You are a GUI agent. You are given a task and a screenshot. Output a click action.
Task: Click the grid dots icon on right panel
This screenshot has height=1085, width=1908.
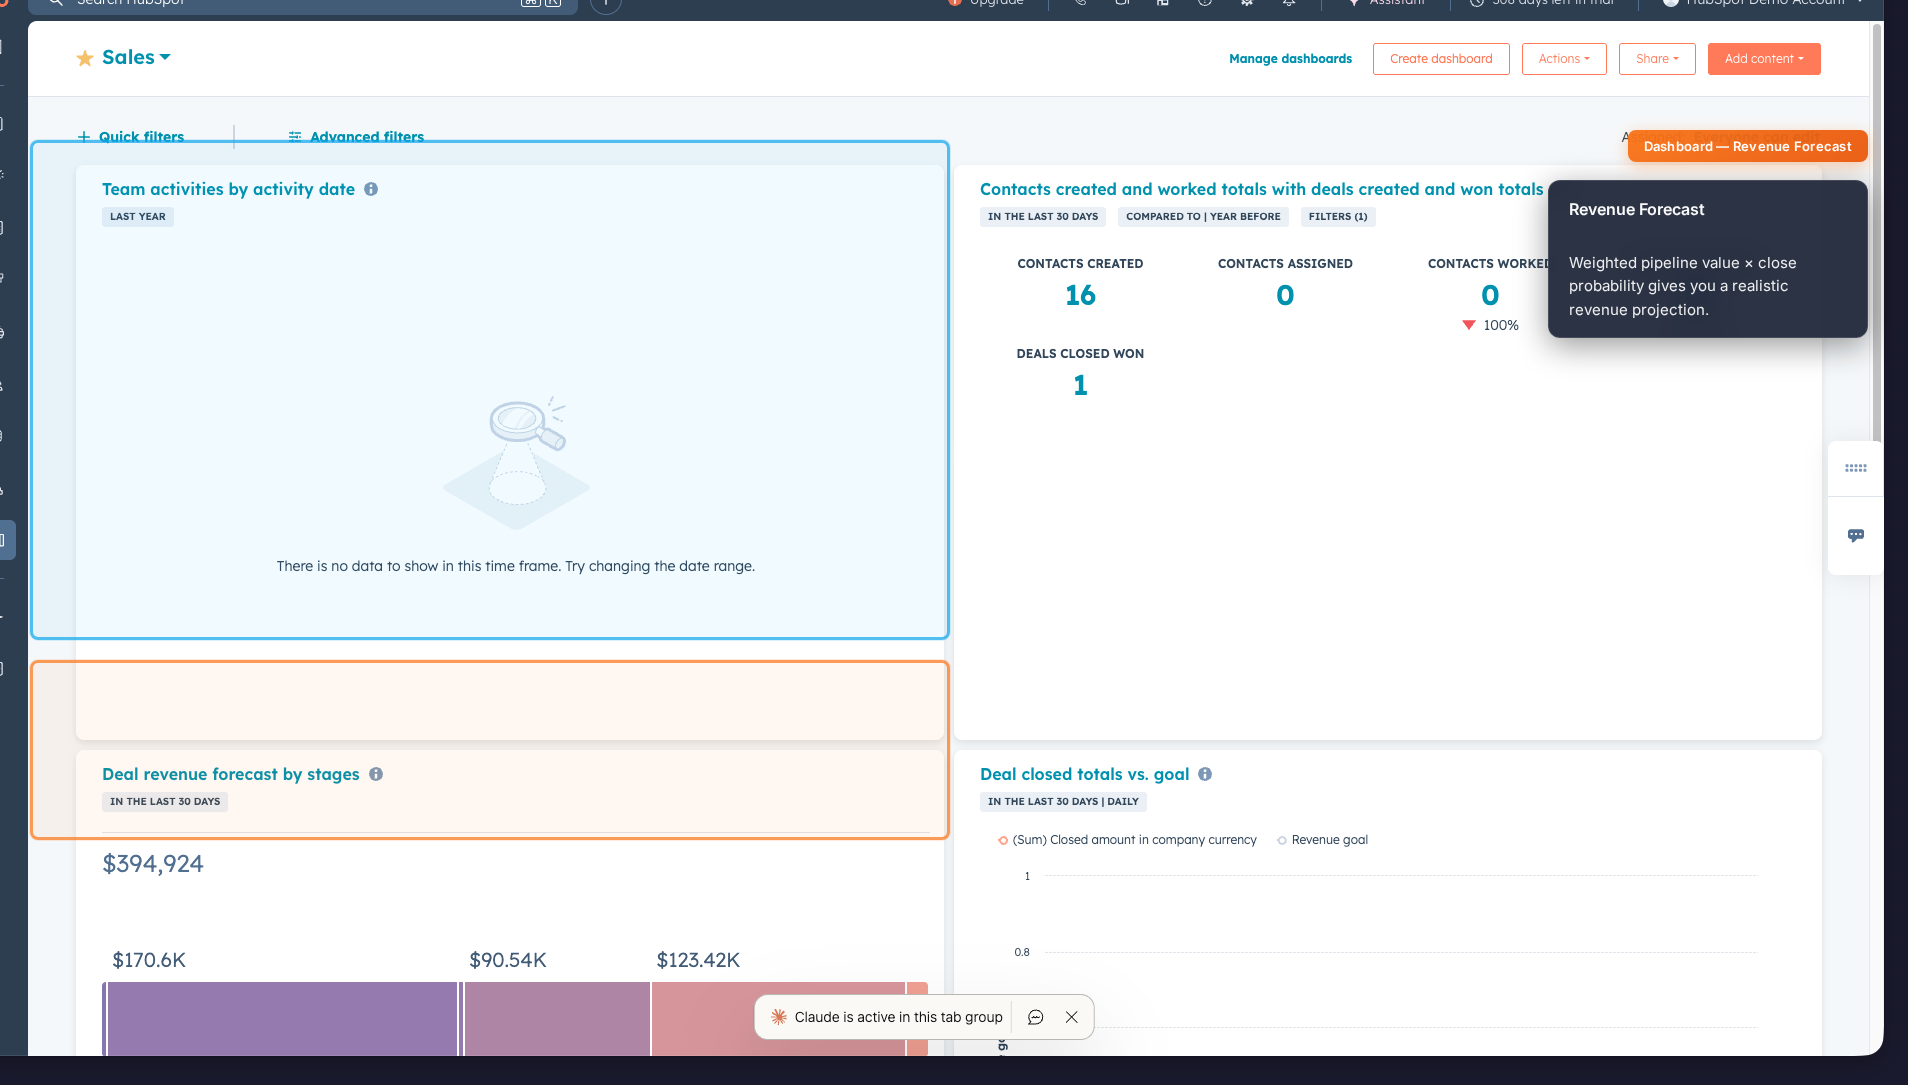click(1856, 468)
